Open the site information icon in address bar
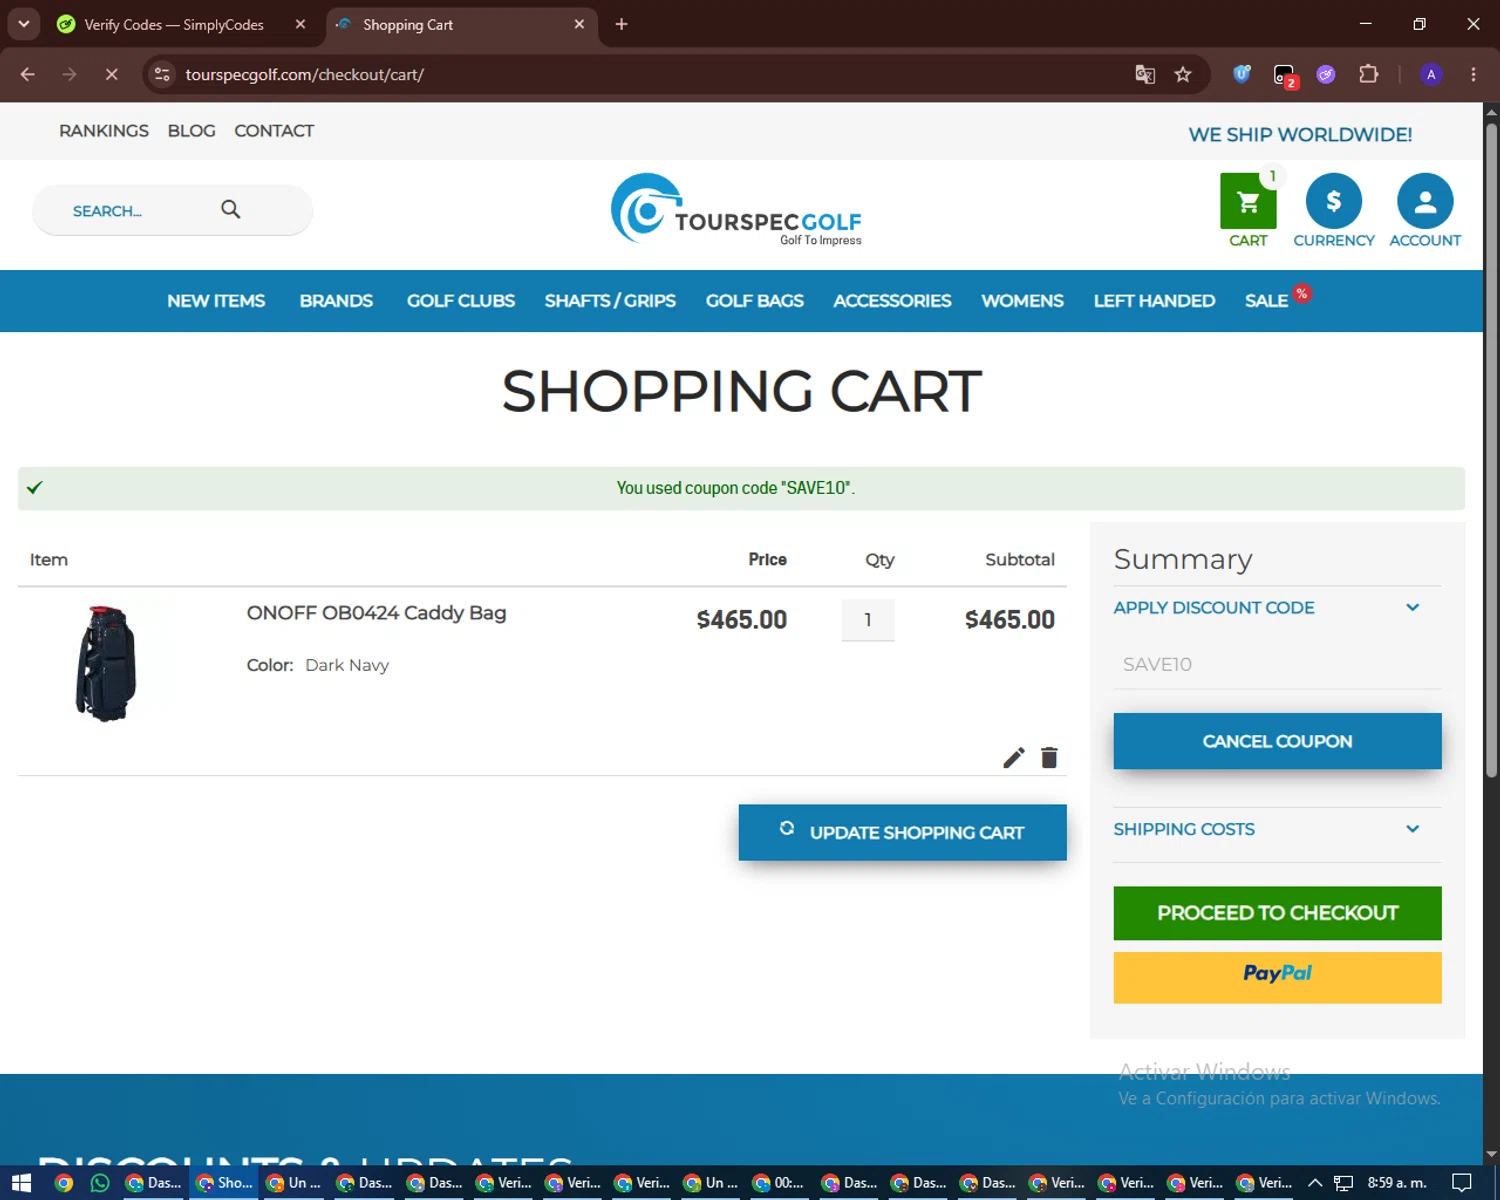 (163, 74)
